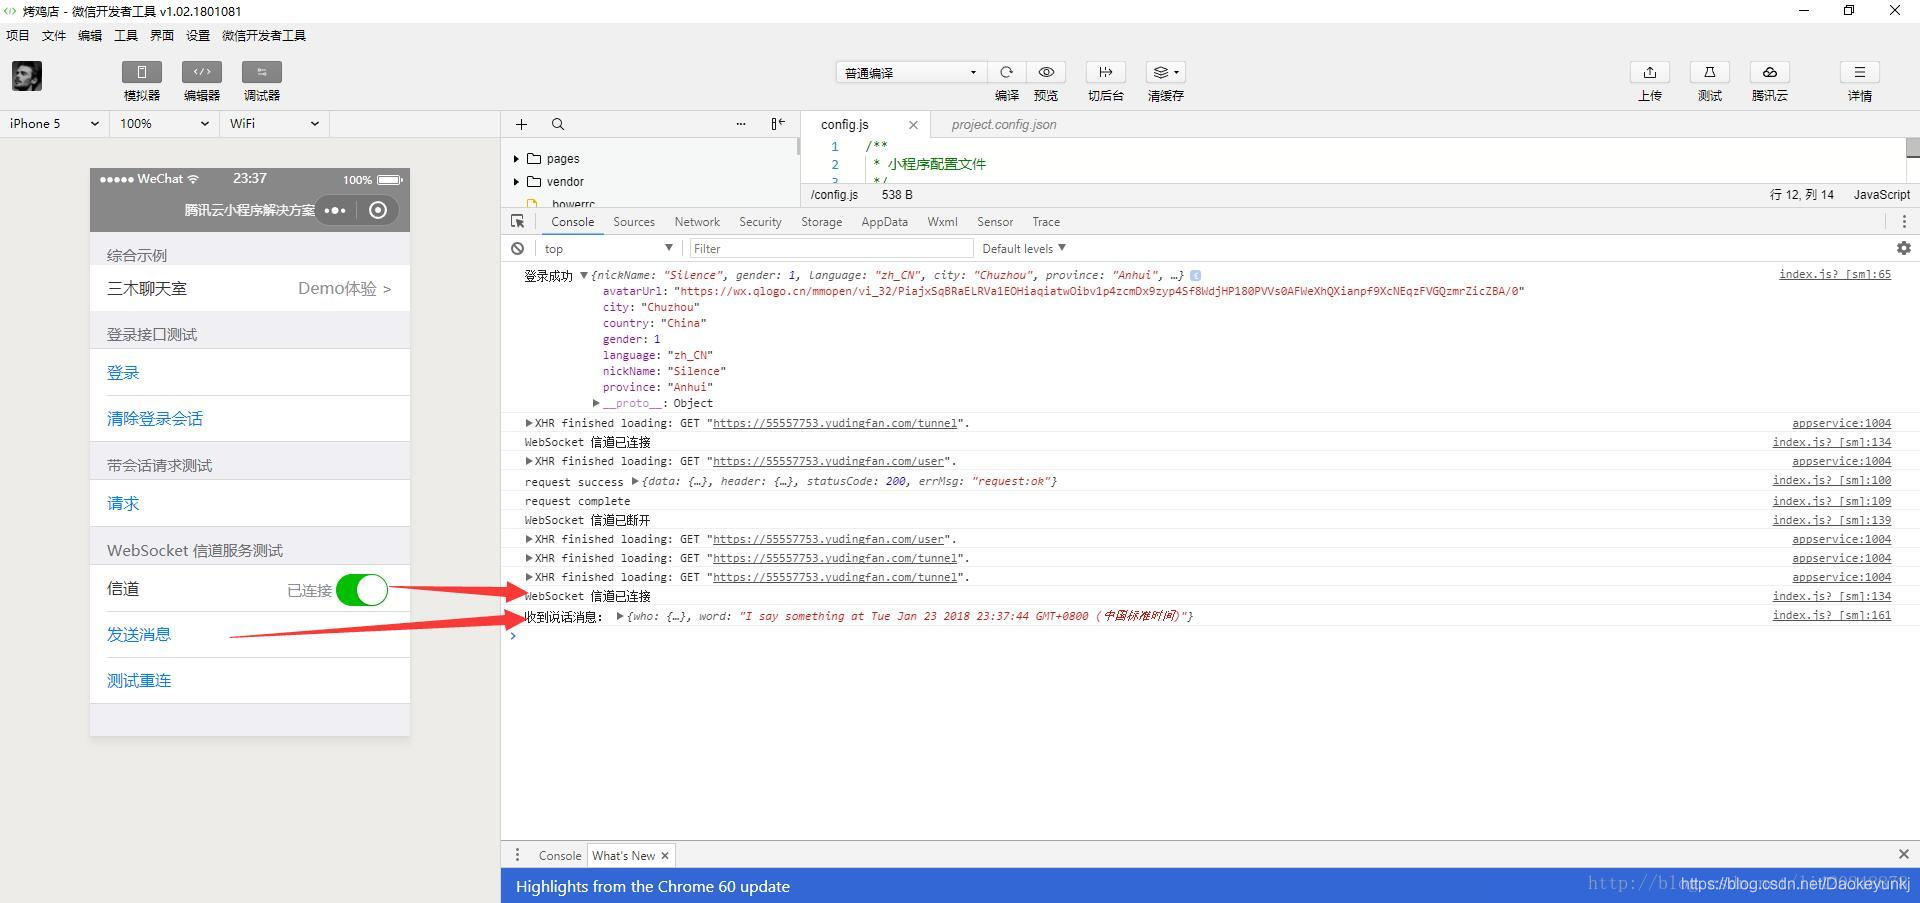The width and height of the screenshot is (1920, 903).
Task: Open the 工具 menu
Action: [126, 35]
